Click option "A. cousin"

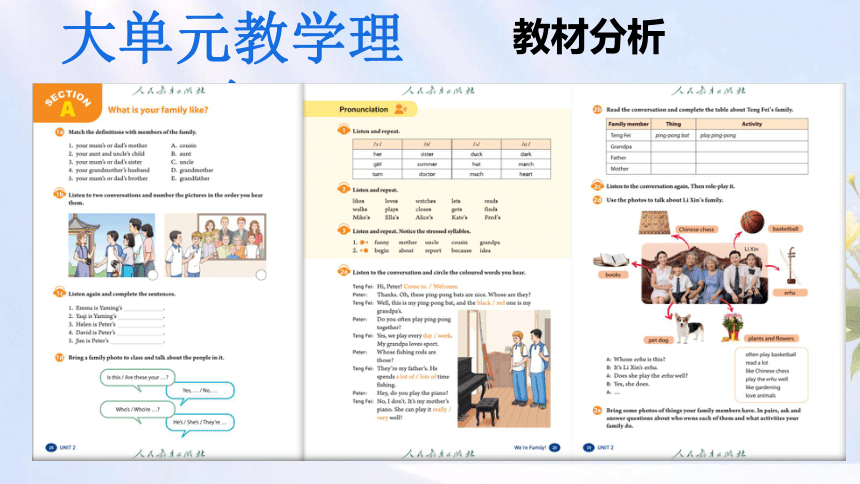183,145
